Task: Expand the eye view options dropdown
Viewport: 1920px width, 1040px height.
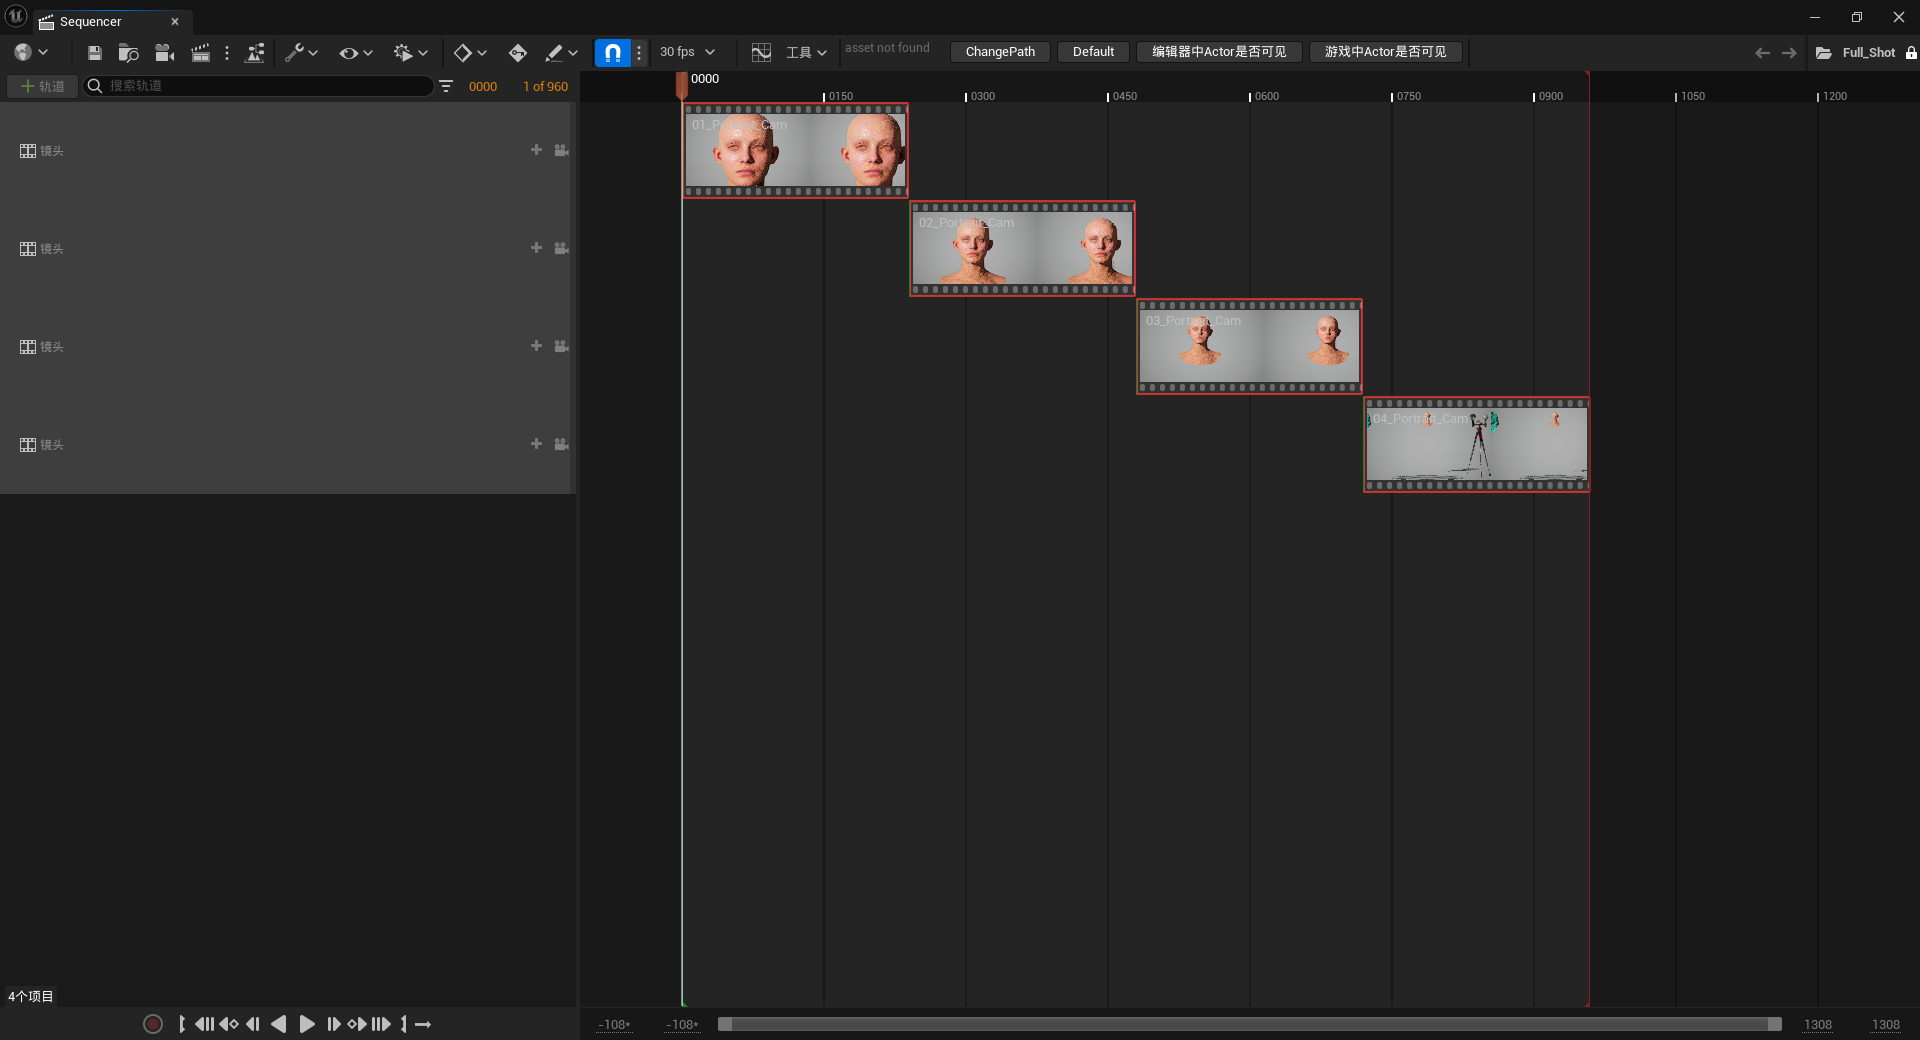Action: 355,53
